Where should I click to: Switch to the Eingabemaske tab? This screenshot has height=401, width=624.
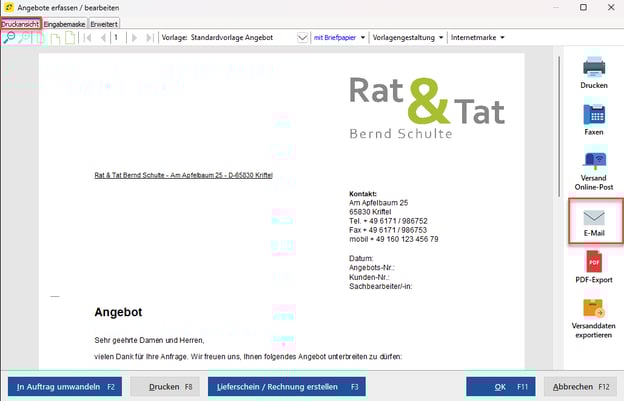pyautogui.click(x=65, y=23)
